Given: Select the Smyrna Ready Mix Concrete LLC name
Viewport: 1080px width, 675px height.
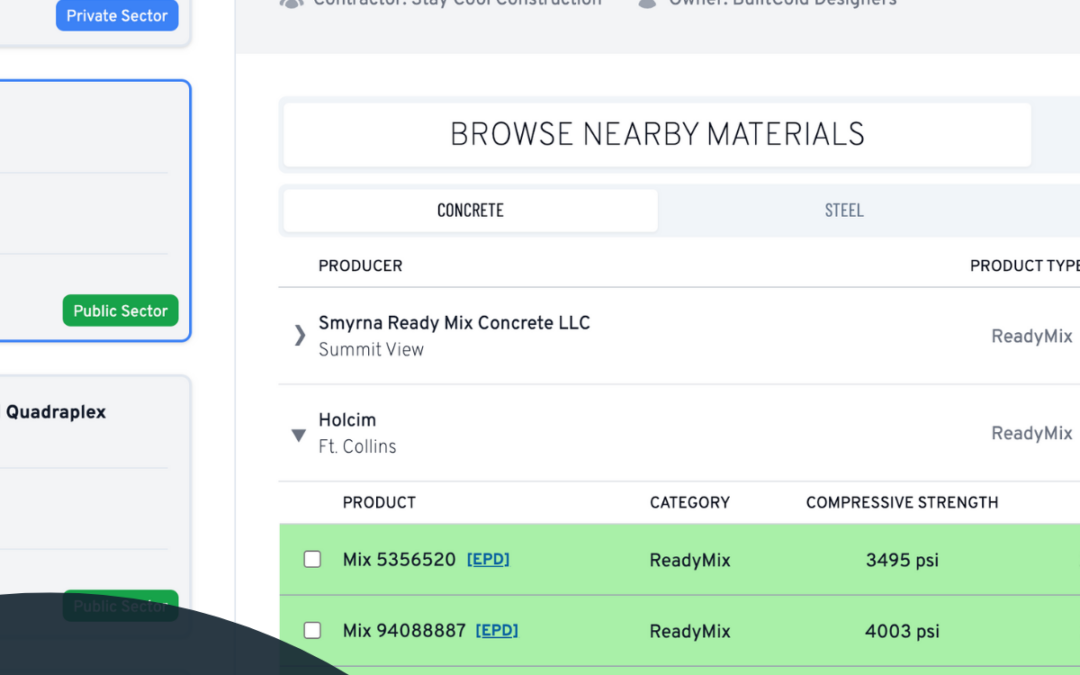Looking at the screenshot, I should 454,323.
